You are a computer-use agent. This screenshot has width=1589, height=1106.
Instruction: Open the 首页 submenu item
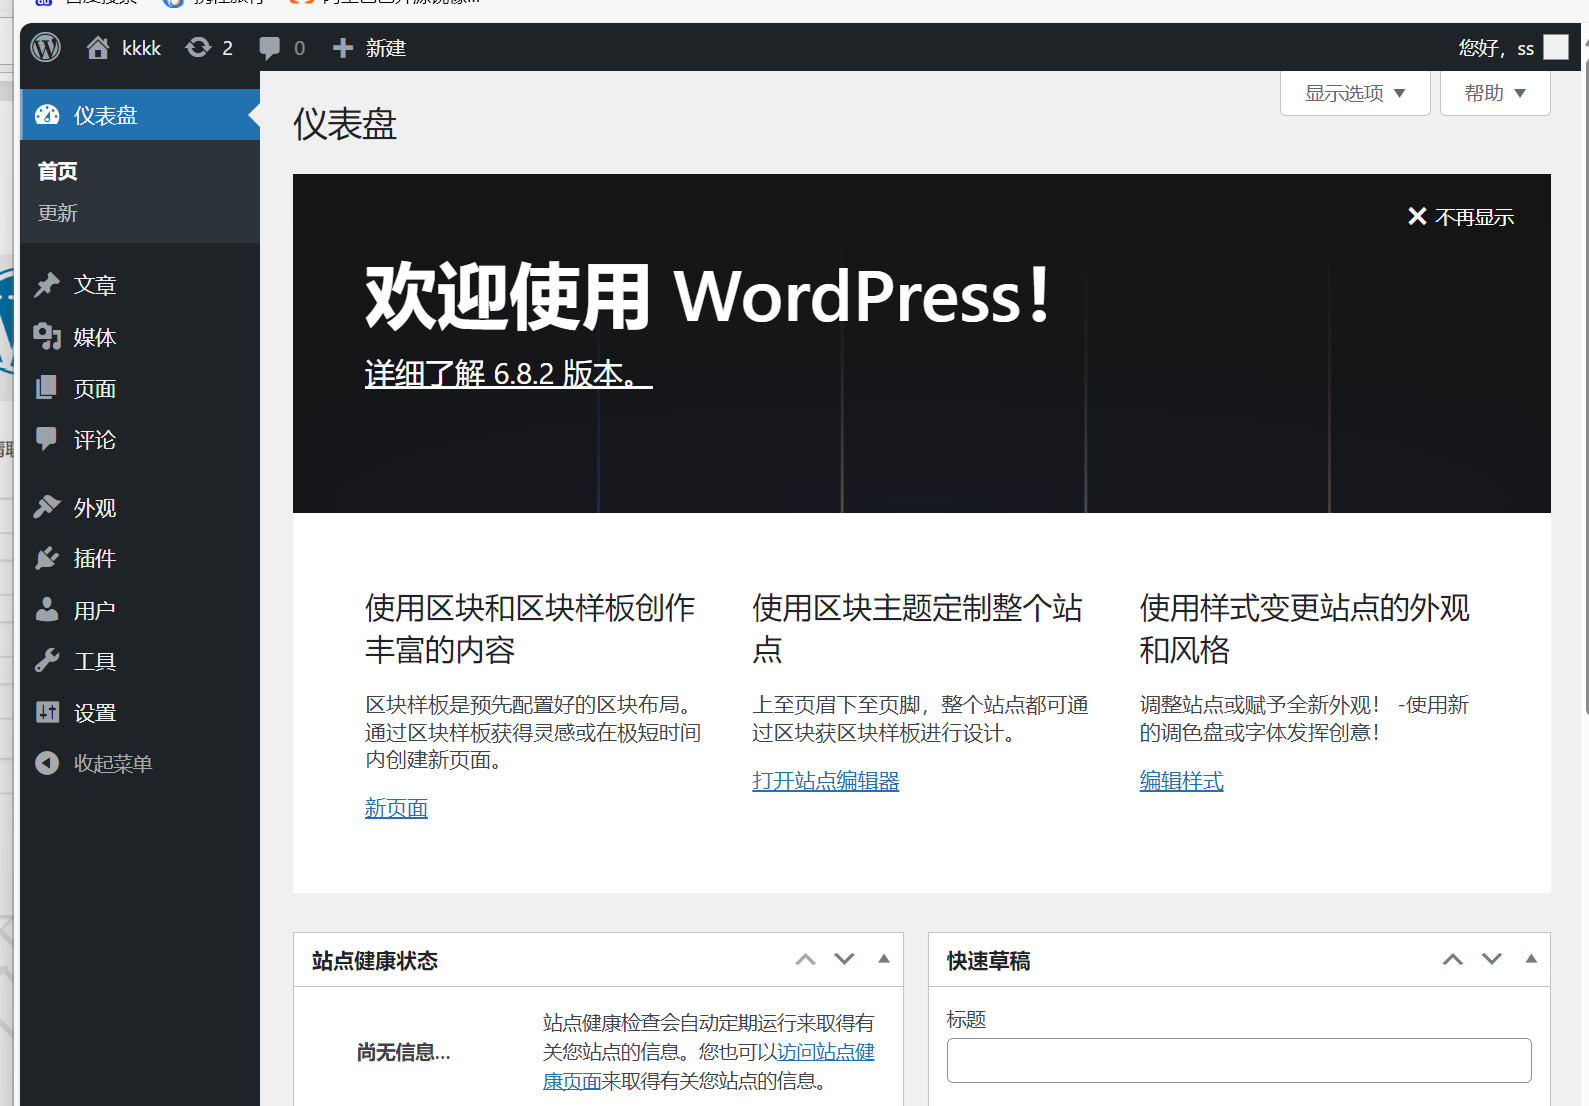pos(58,171)
